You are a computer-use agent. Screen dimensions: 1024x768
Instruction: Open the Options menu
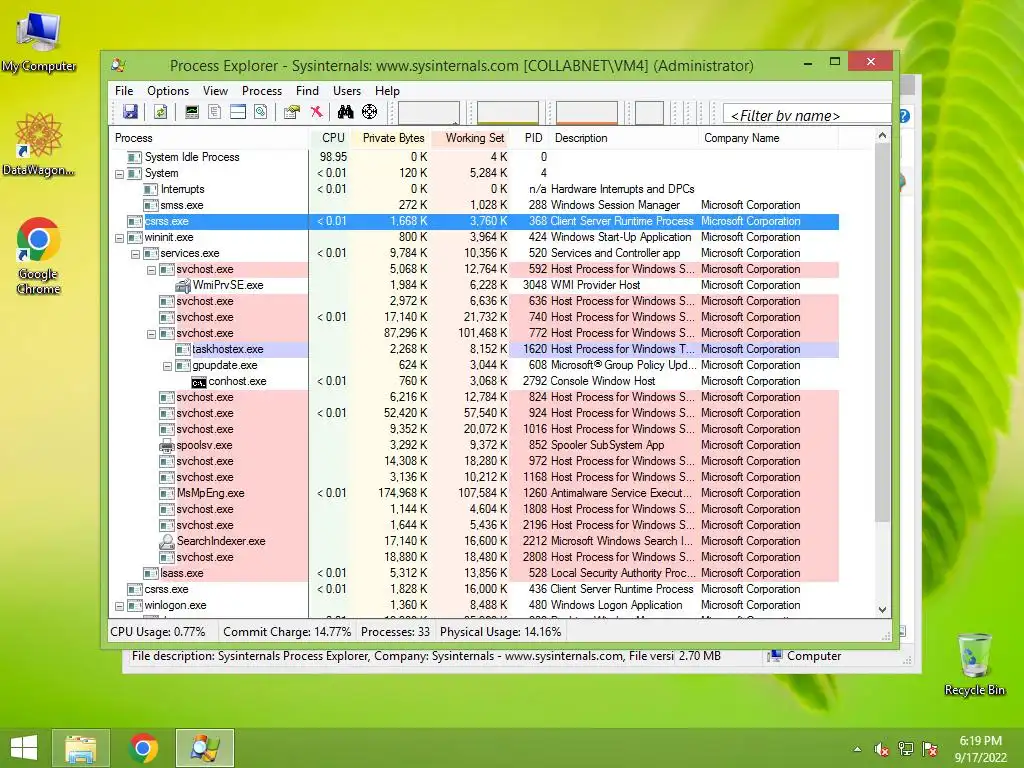click(168, 91)
